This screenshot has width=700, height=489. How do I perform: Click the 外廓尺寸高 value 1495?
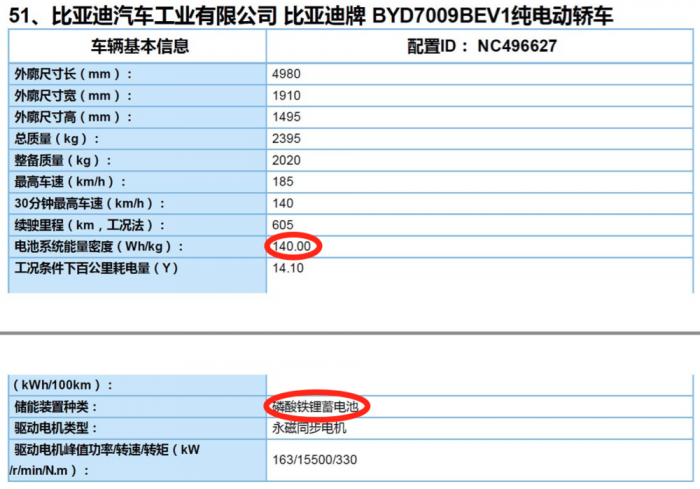(286, 117)
